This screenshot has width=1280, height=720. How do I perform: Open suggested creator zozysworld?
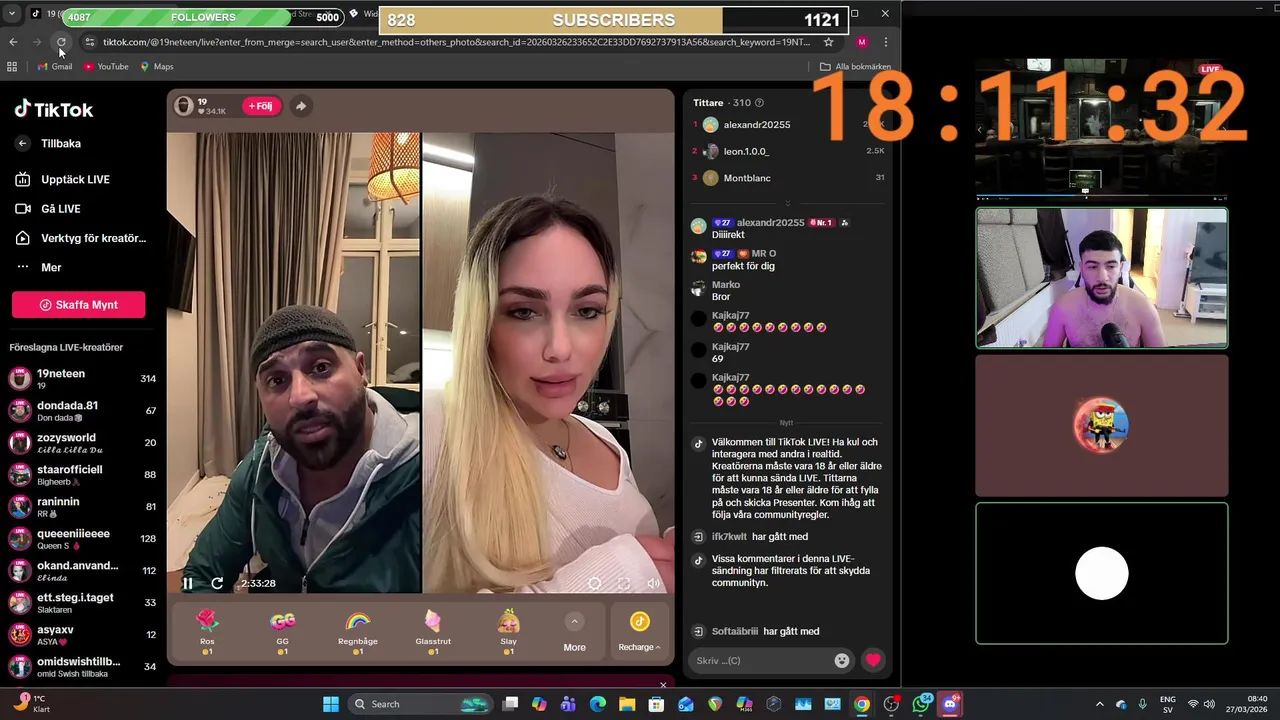[x=82, y=442]
